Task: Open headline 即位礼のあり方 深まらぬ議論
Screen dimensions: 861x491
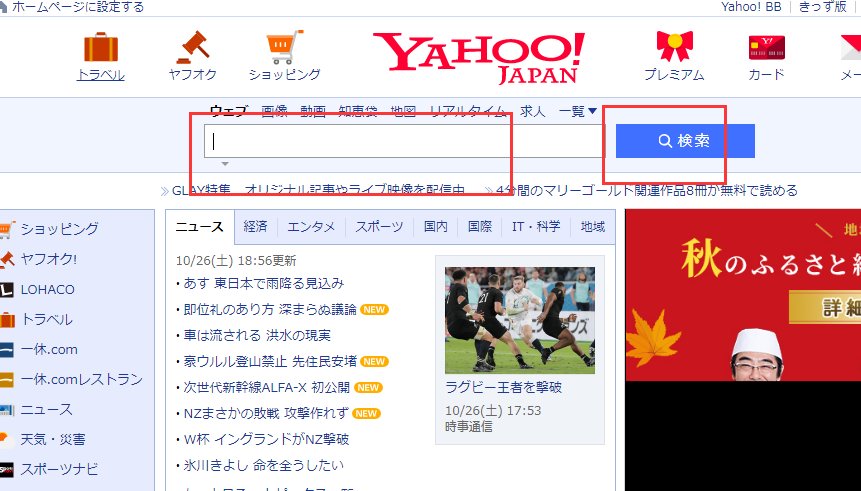Action: pos(270,310)
